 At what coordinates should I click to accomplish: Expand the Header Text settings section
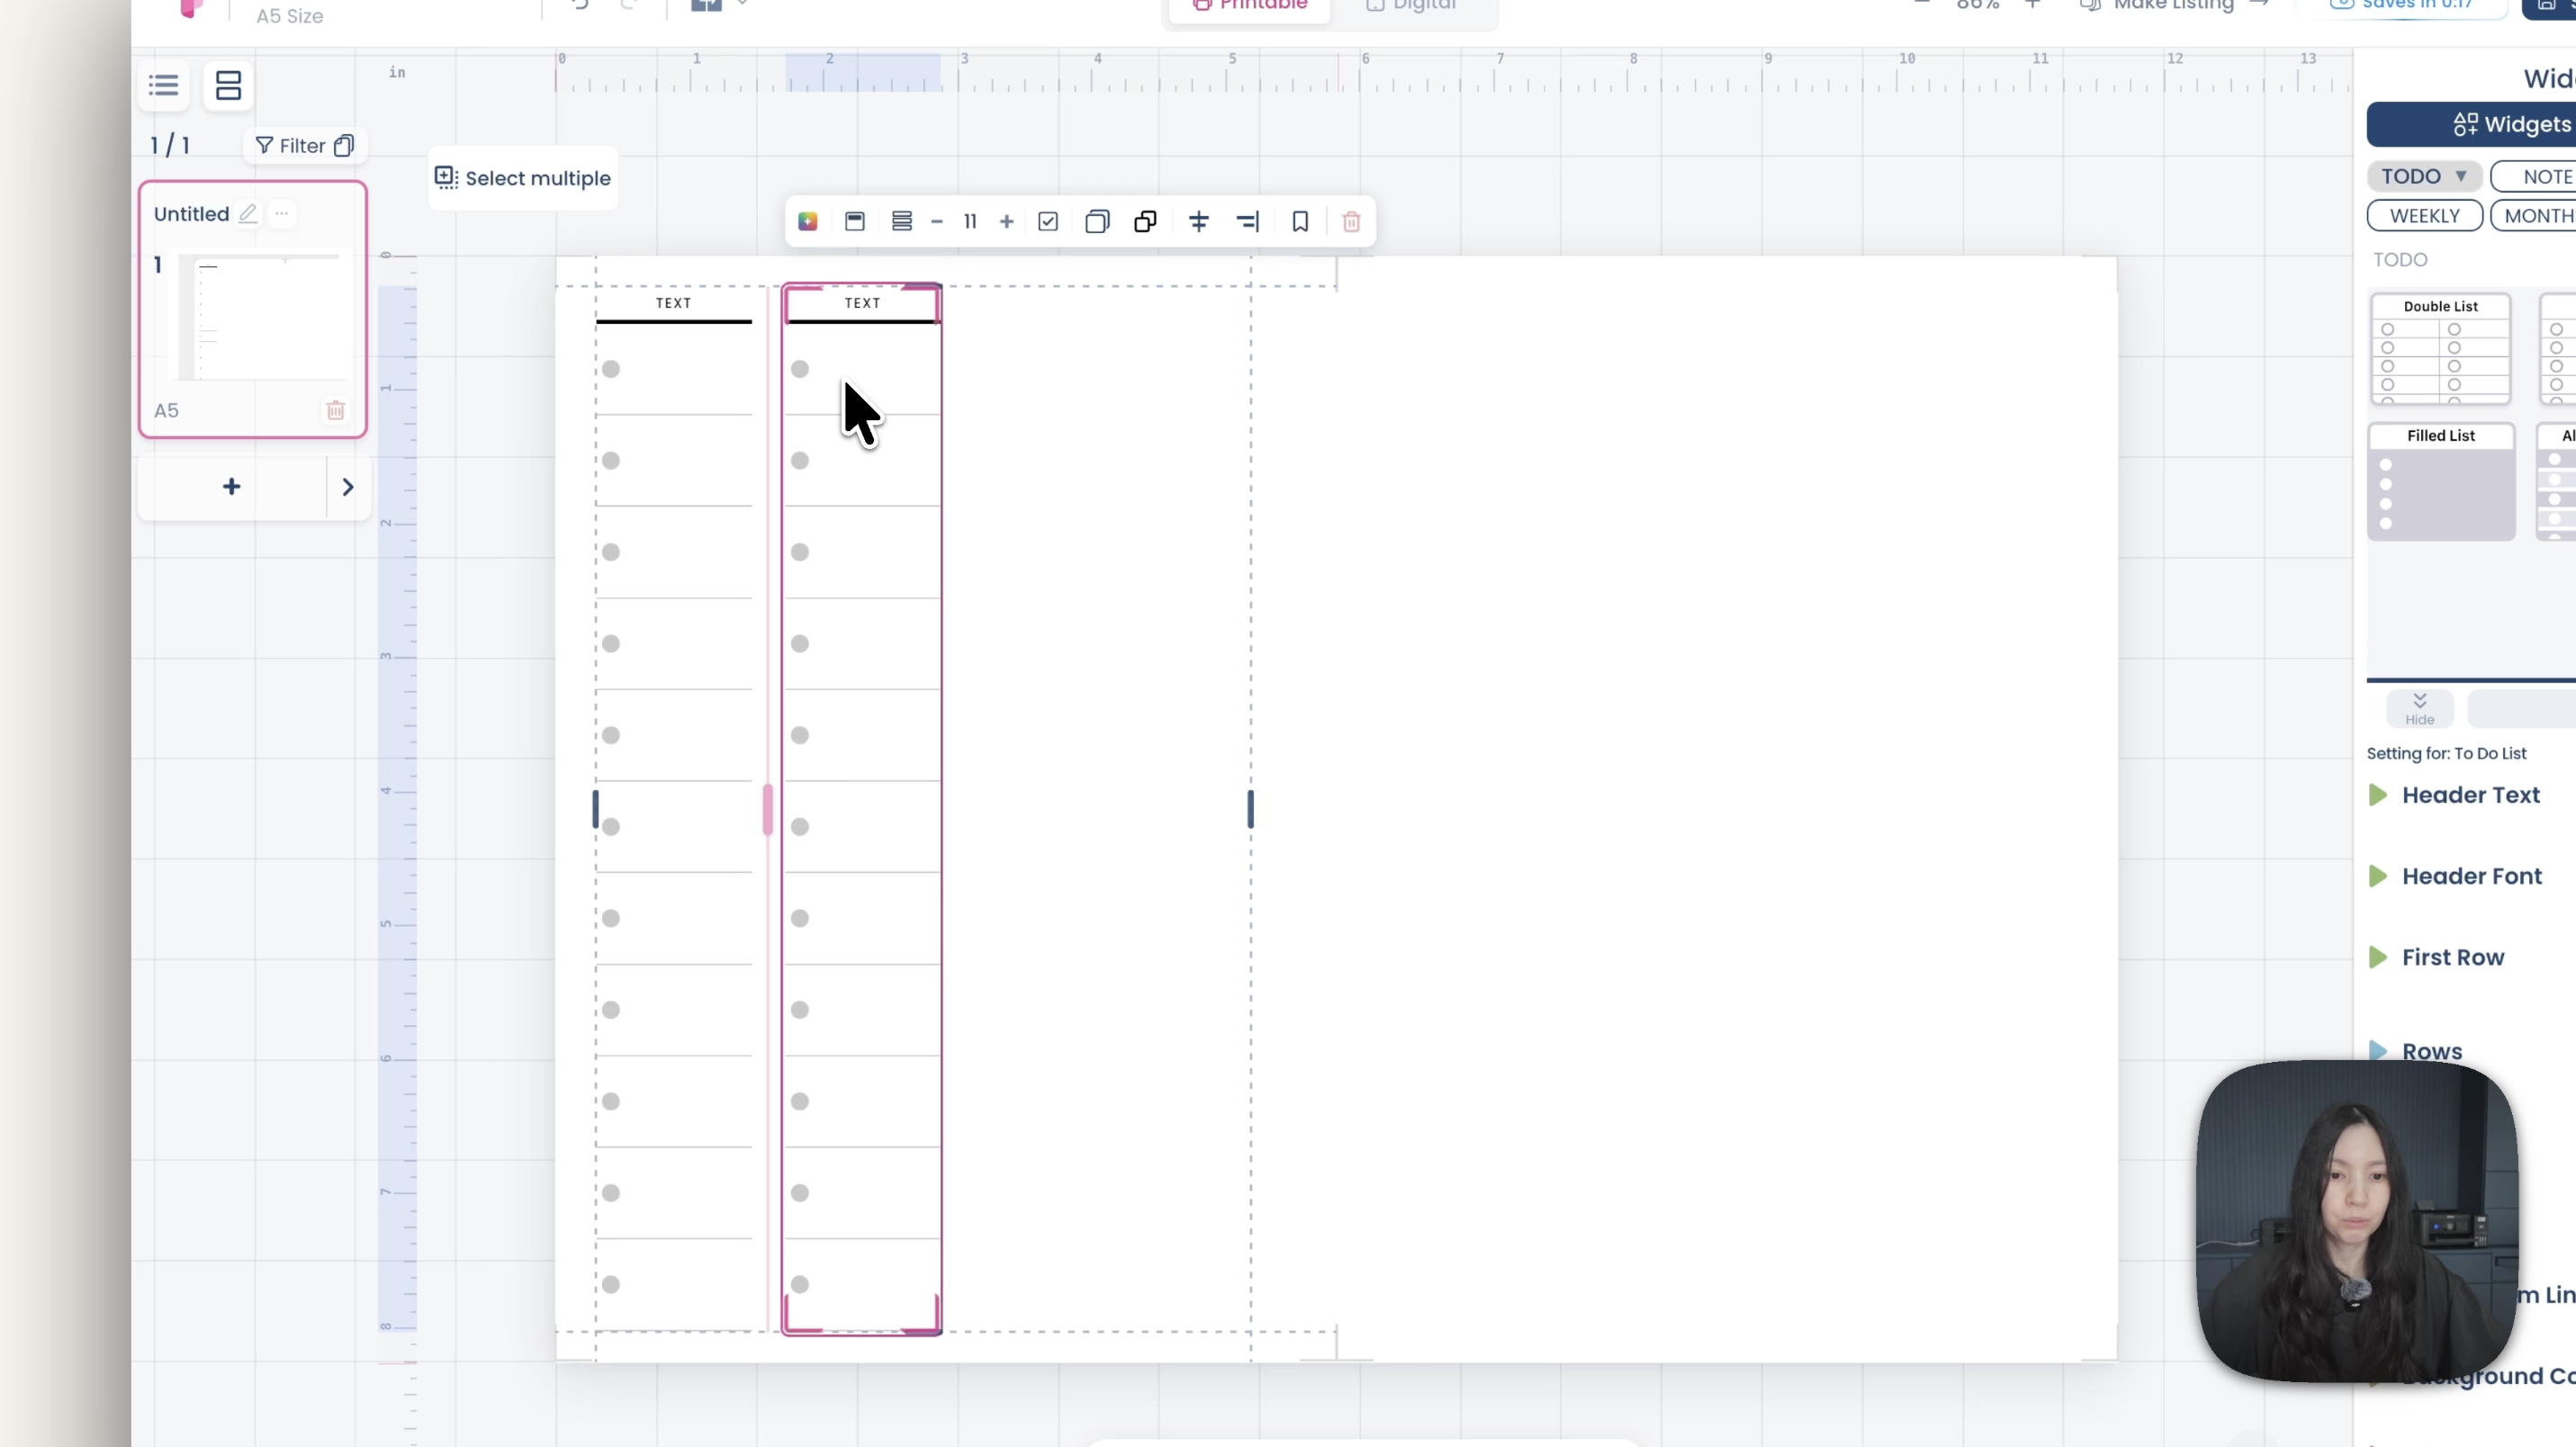tap(2454, 795)
